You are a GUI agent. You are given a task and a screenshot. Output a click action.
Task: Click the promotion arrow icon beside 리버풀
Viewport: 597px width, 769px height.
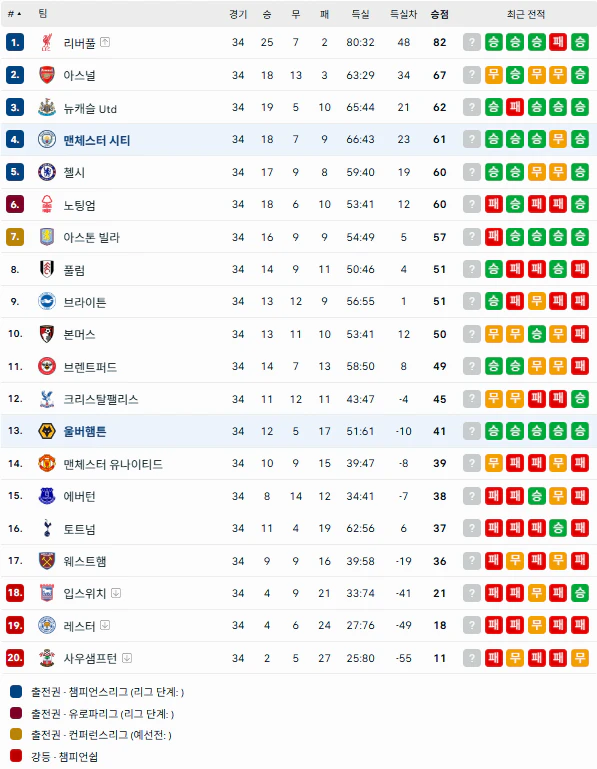(105, 42)
